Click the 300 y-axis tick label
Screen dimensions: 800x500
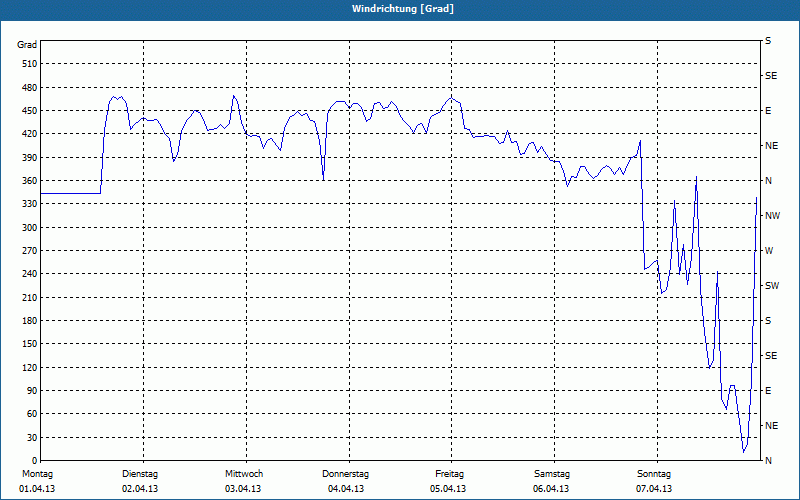tap(30, 227)
